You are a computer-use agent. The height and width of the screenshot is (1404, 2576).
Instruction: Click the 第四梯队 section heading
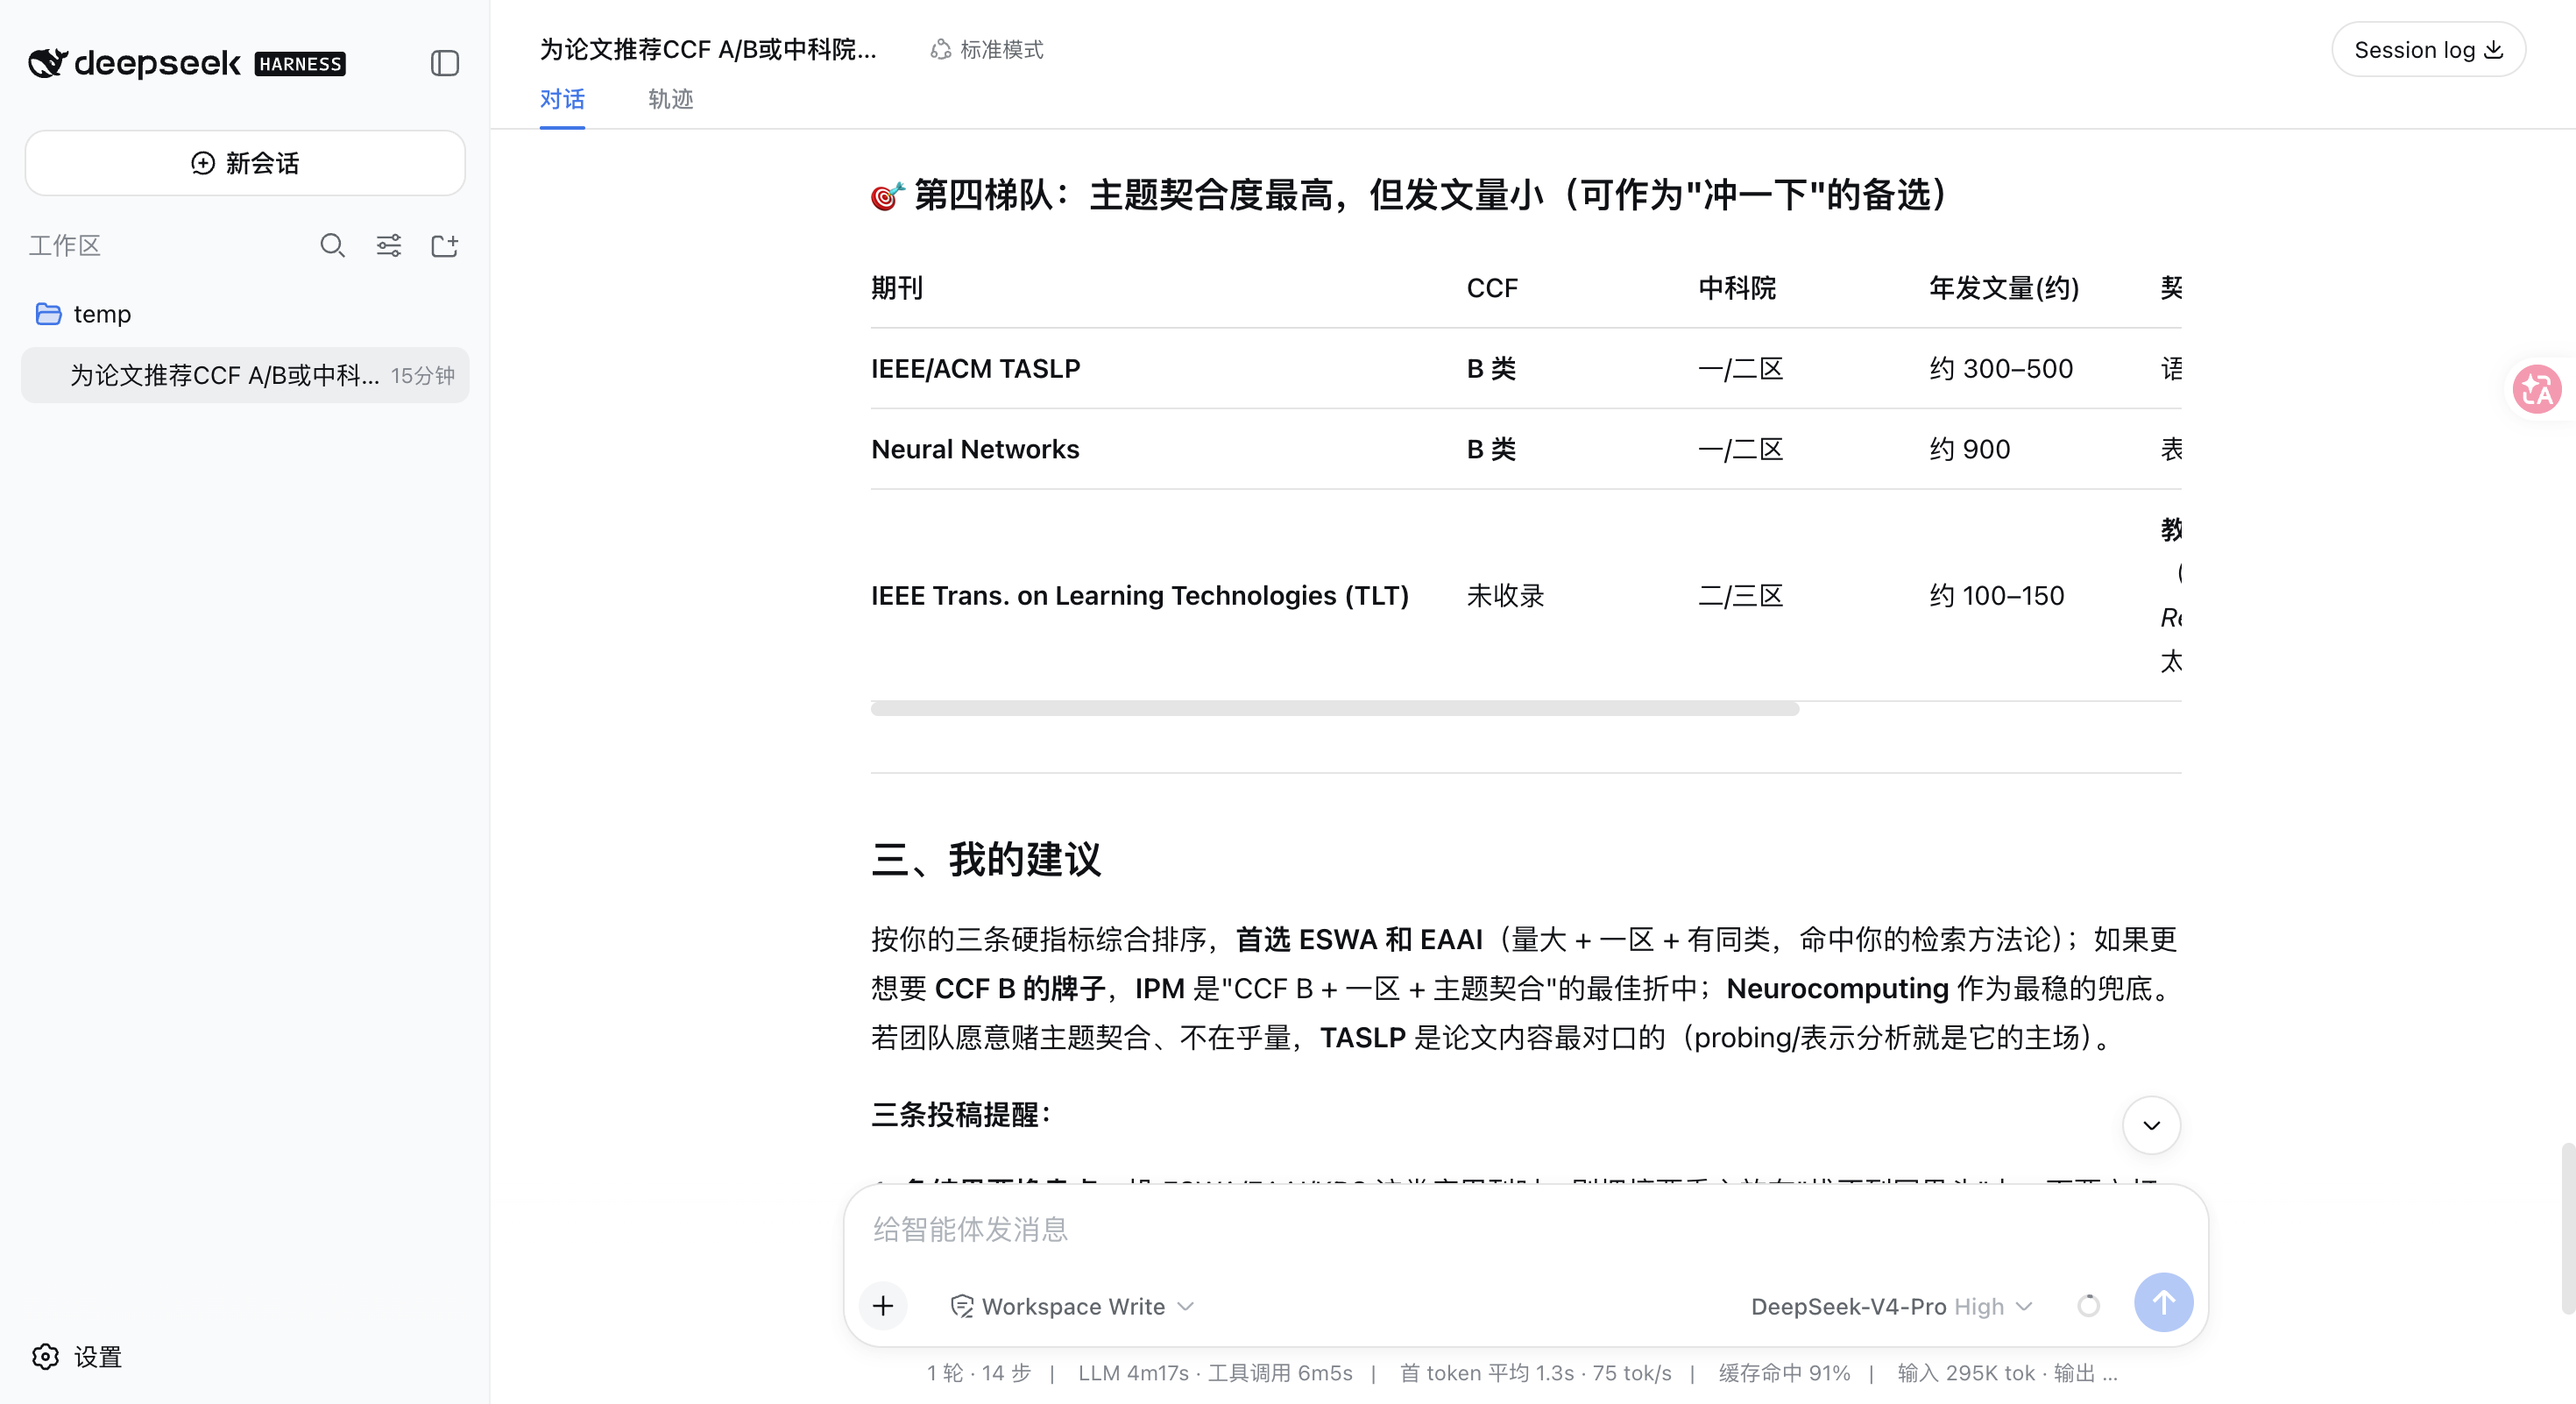point(1409,195)
